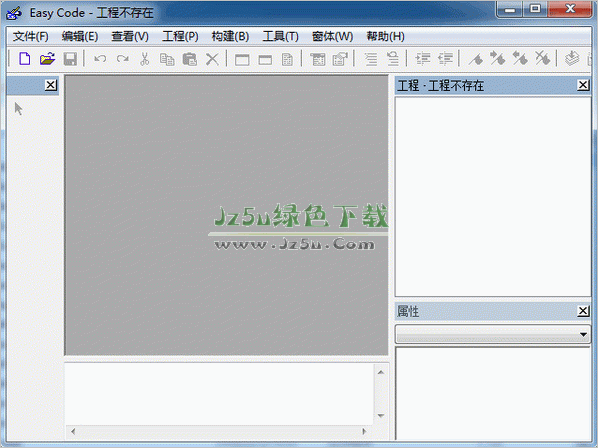
Task: Click the Save floppy disk icon
Action: click(70, 59)
